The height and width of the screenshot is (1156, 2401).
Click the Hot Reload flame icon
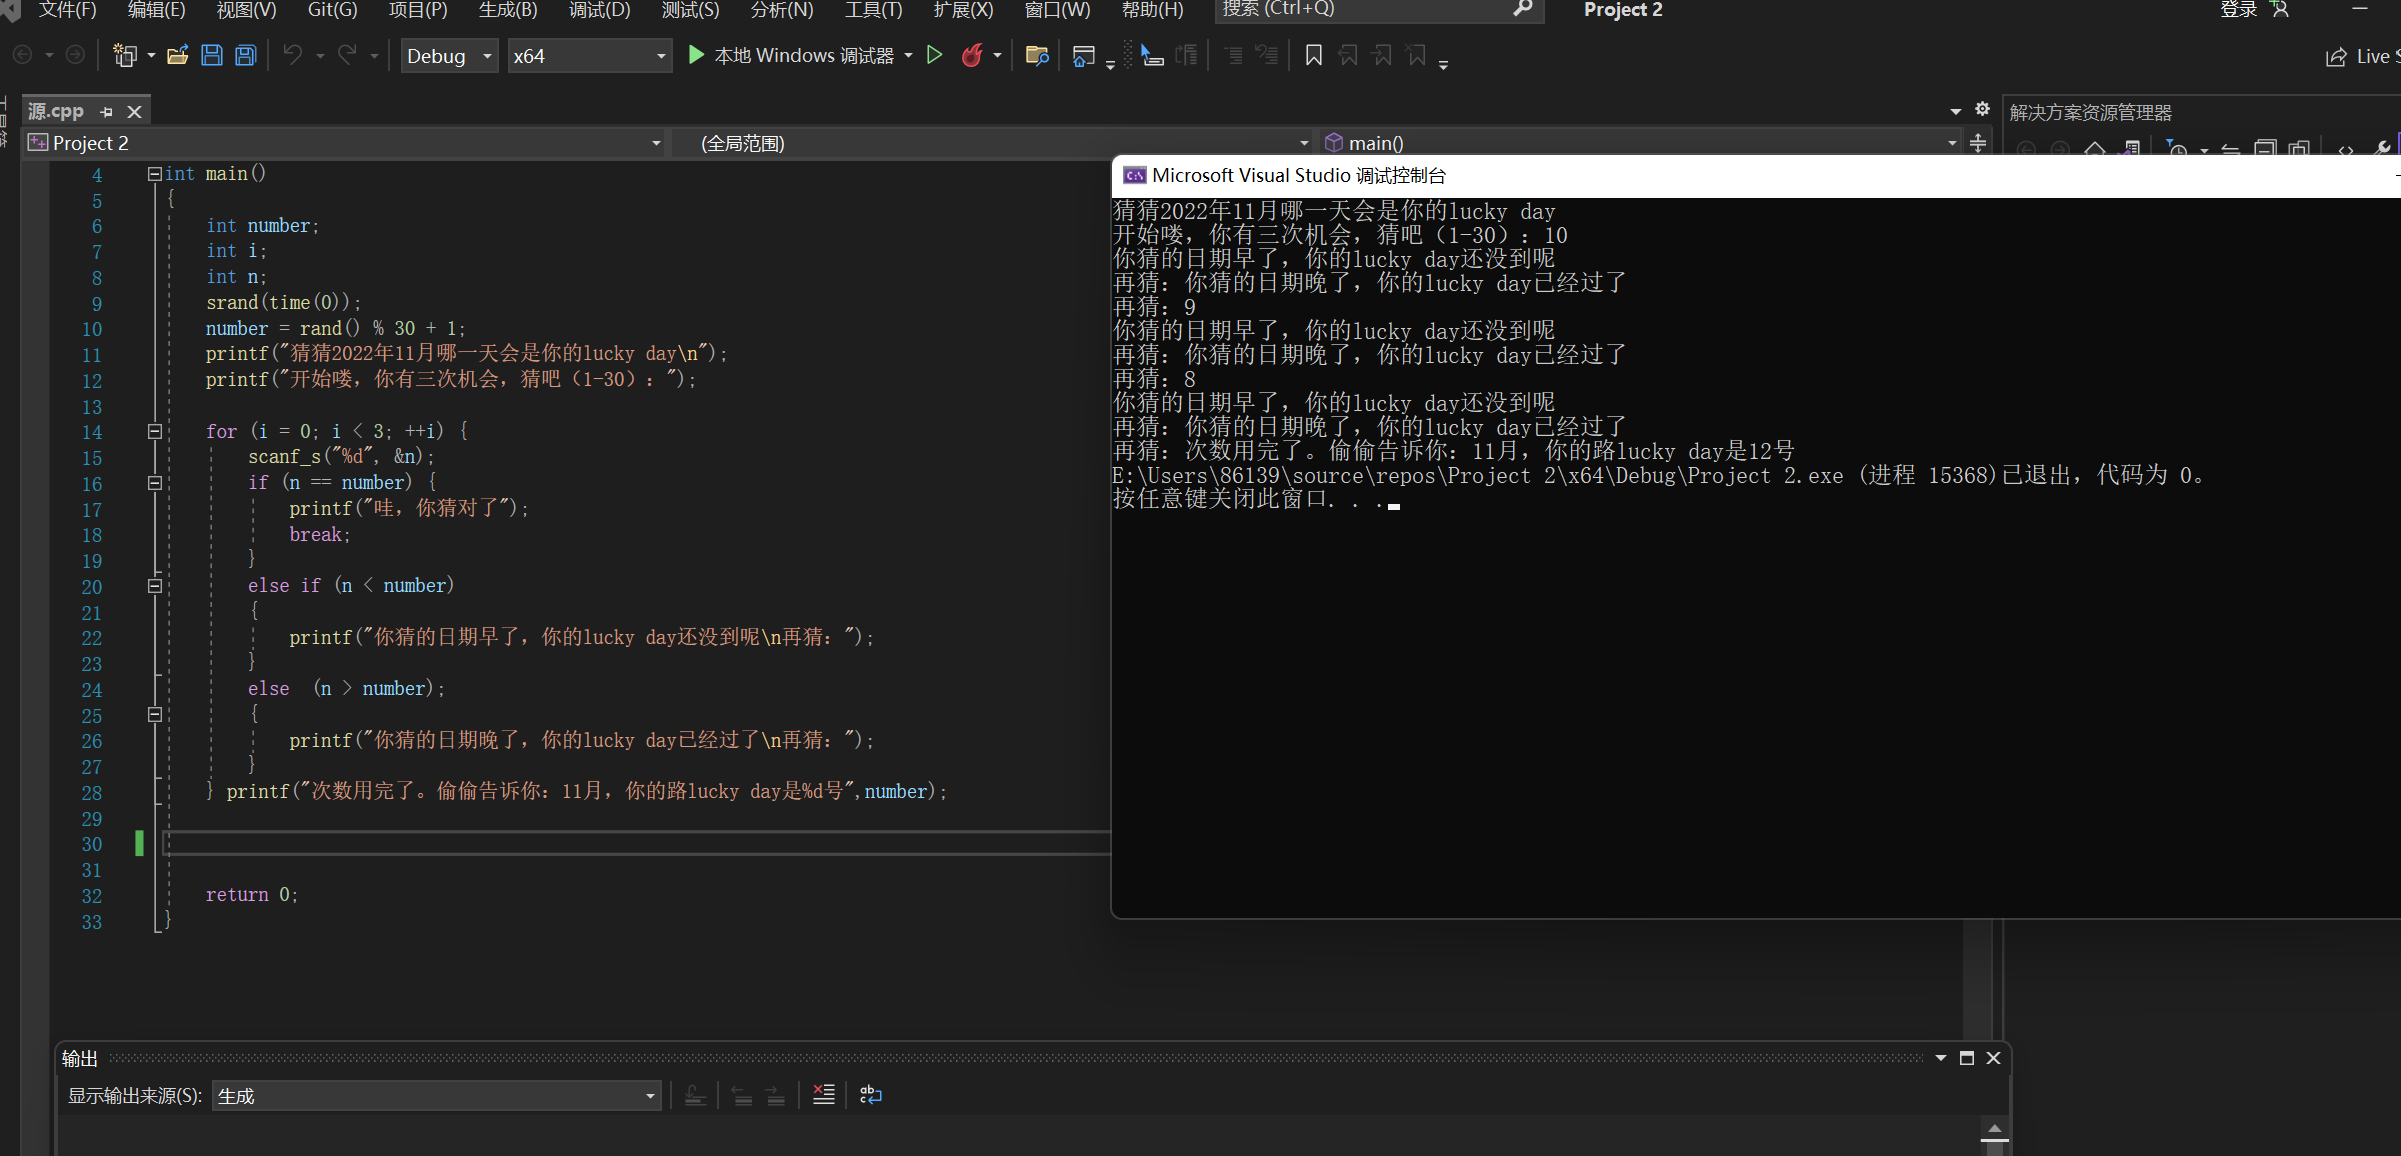pos(971,56)
